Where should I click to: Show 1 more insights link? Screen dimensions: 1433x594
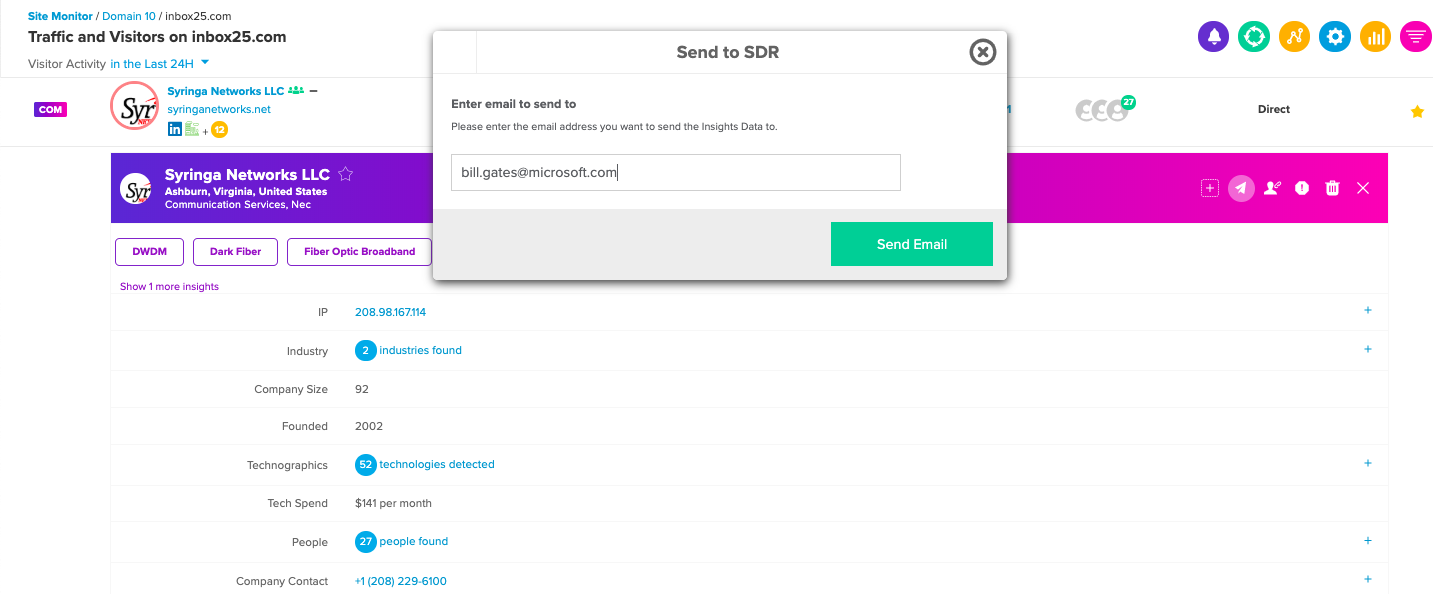coord(169,286)
